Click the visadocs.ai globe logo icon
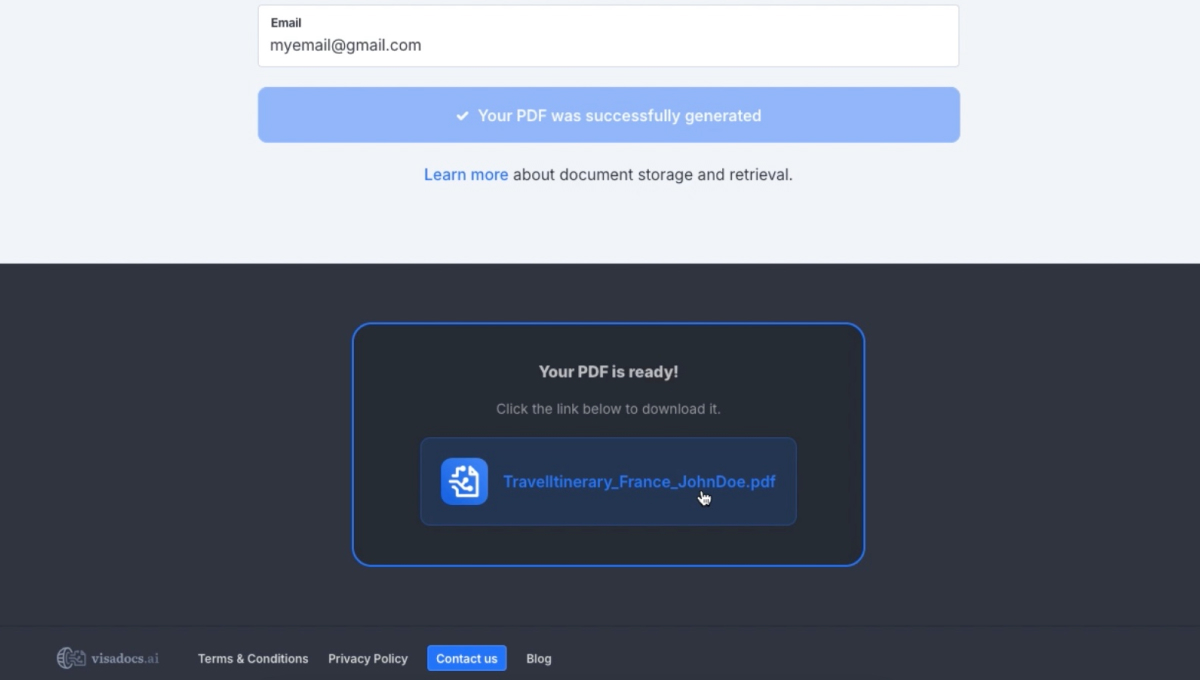Image resolution: width=1200 pixels, height=680 pixels. 71,658
